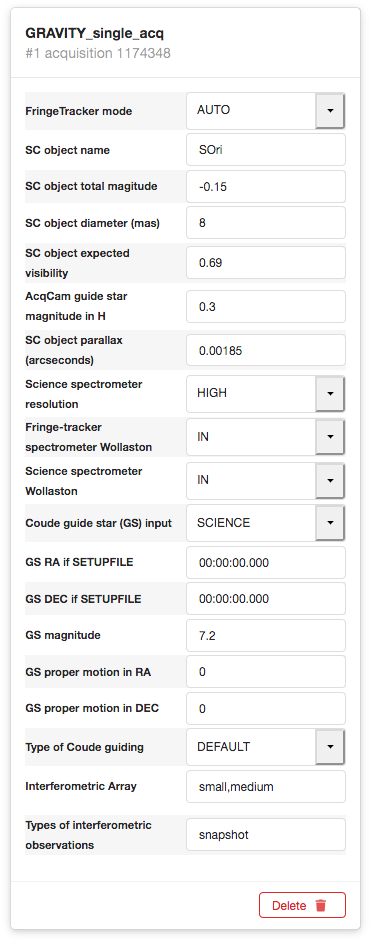
Task: Expand Science spectrometer Wollaston dropdown
Action: click(330, 480)
